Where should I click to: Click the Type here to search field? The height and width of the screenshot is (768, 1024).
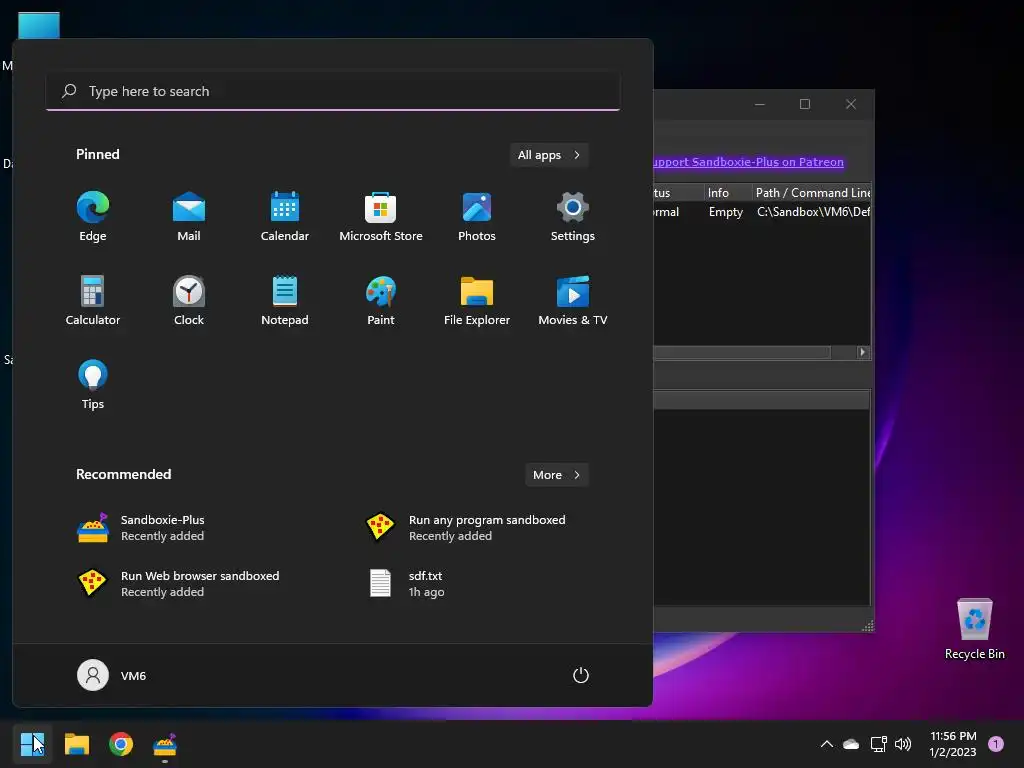click(333, 91)
